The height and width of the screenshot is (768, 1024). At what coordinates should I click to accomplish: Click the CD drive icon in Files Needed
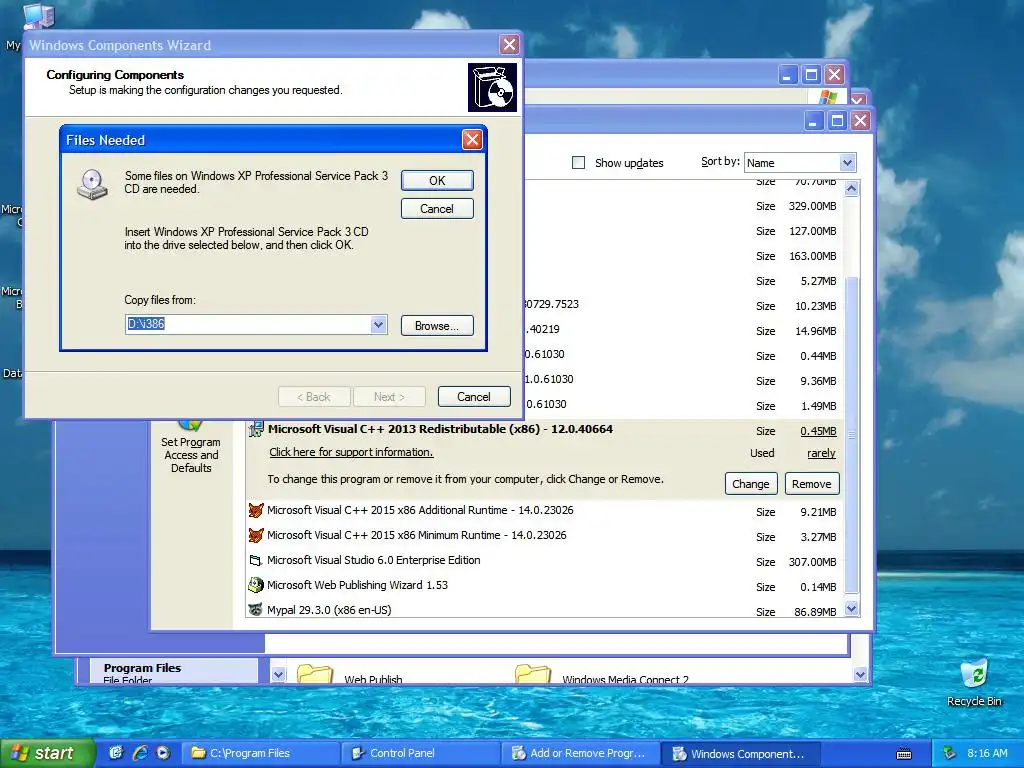(92, 184)
